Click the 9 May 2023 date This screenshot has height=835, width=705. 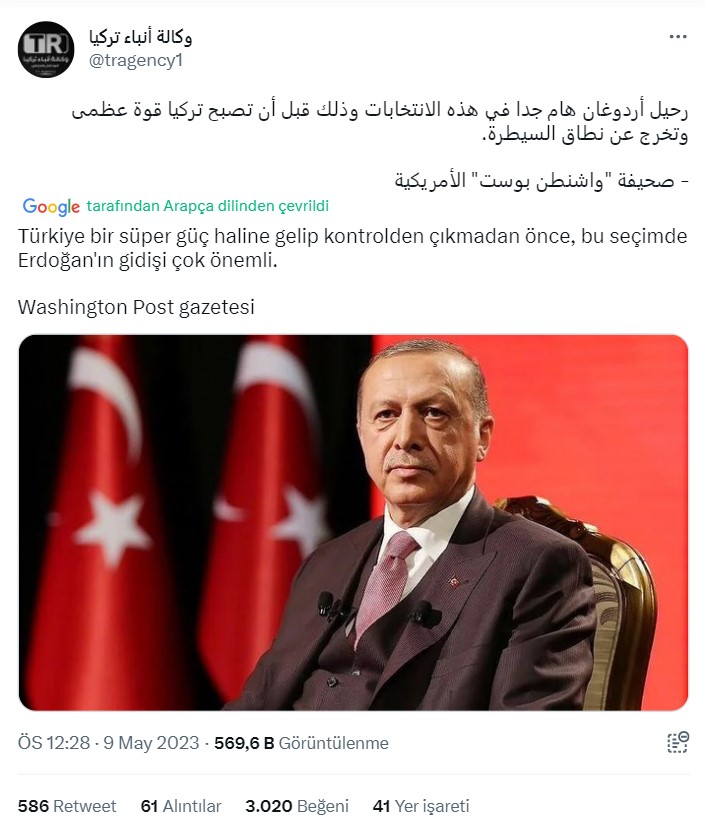tap(151, 743)
